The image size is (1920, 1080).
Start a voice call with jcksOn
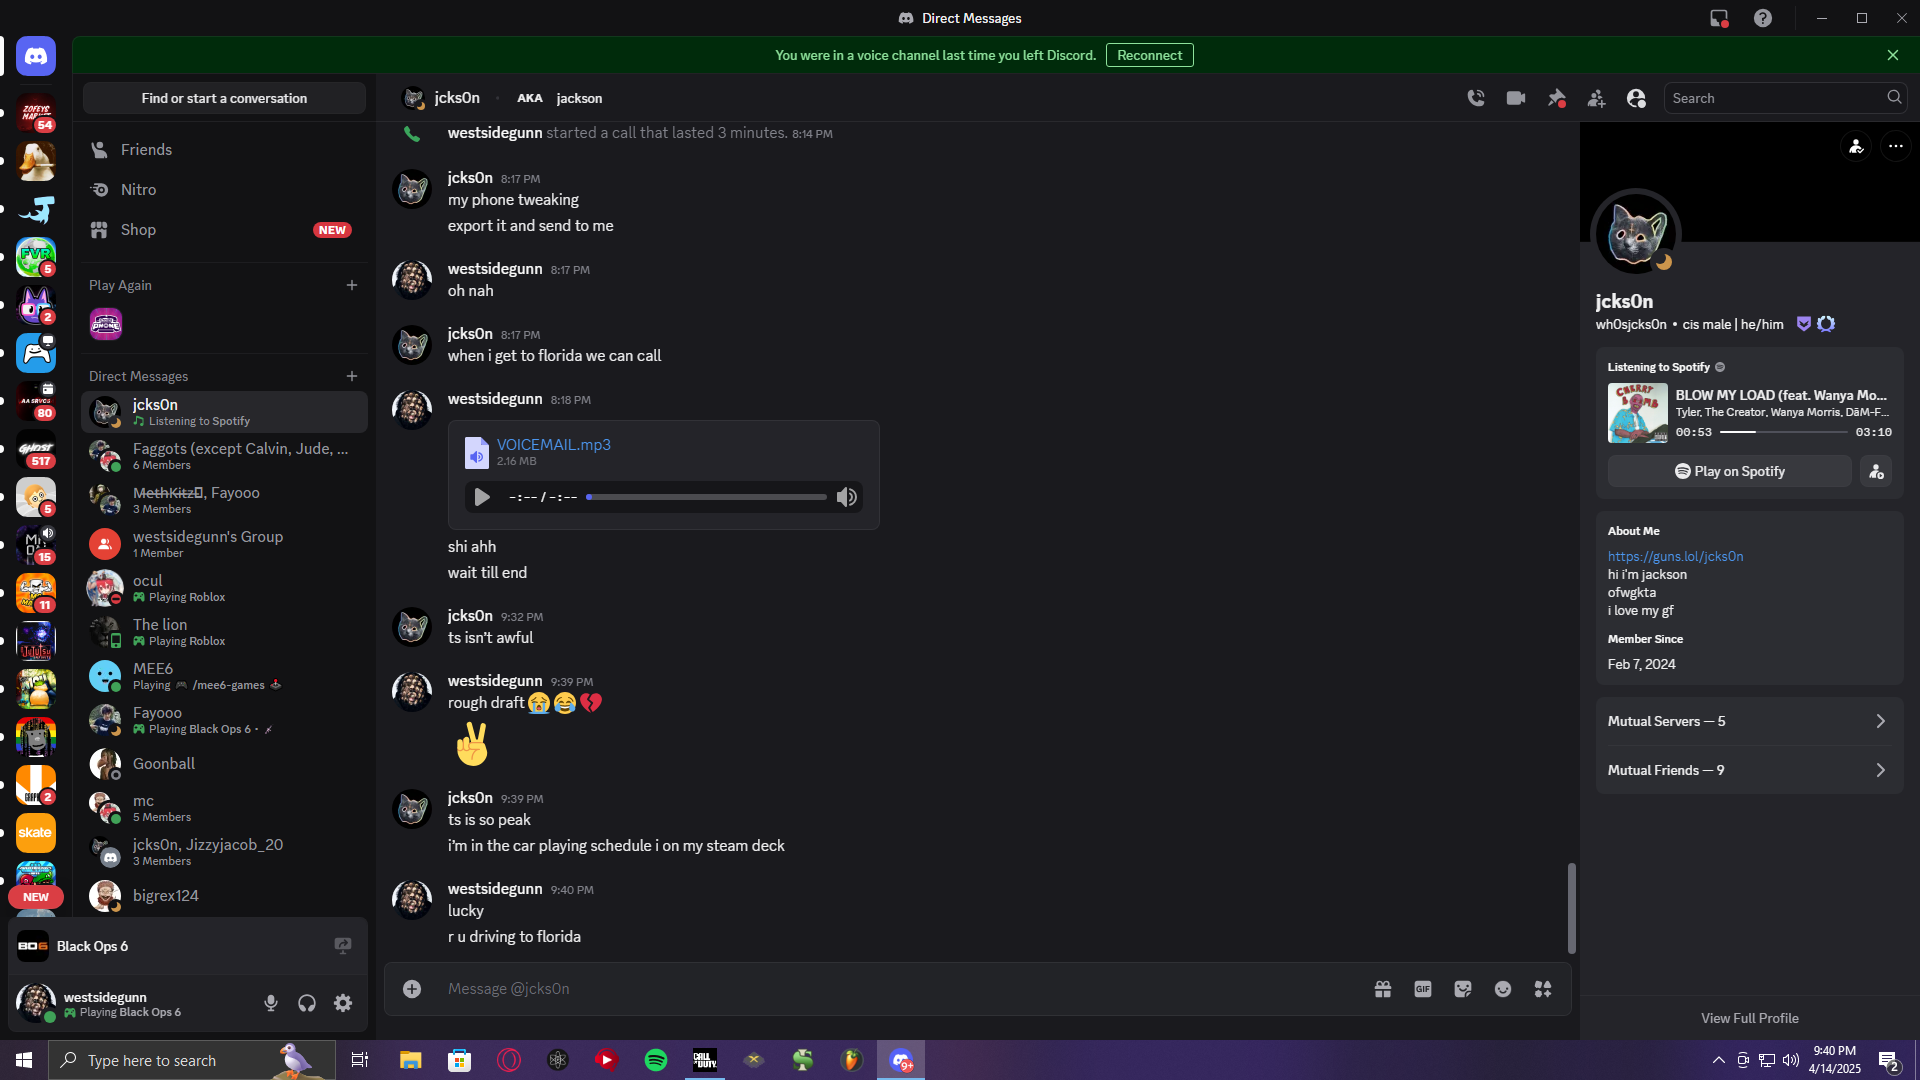pos(1476,98)
